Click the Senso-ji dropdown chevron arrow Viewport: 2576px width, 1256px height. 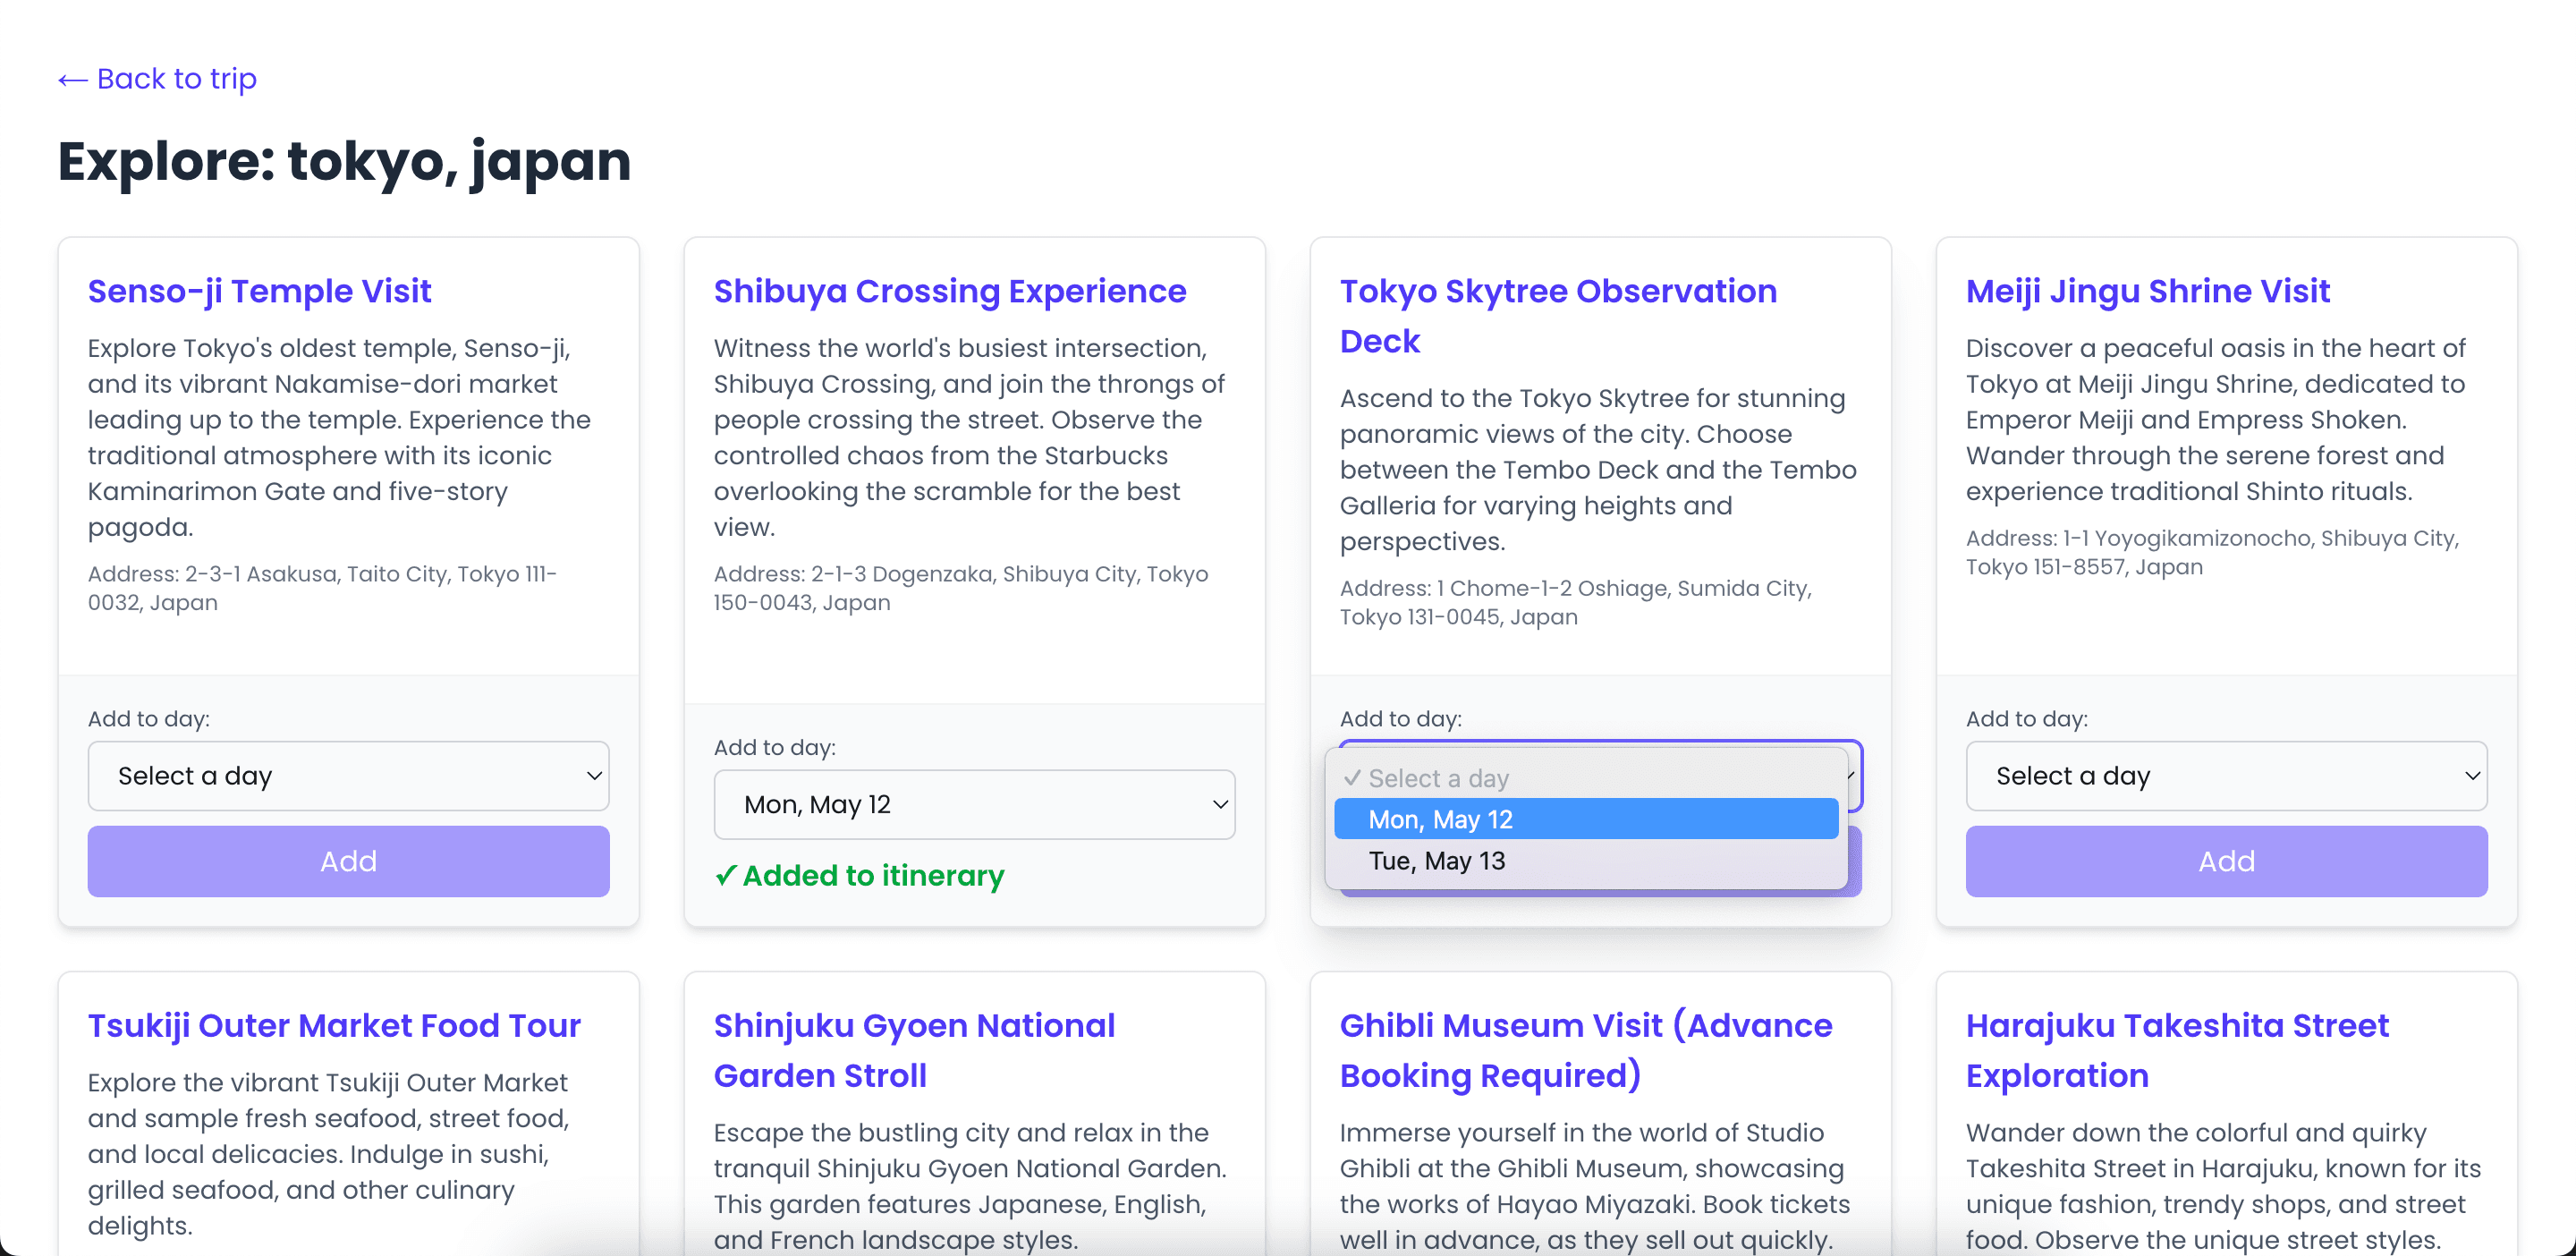[x=594, y=776]
